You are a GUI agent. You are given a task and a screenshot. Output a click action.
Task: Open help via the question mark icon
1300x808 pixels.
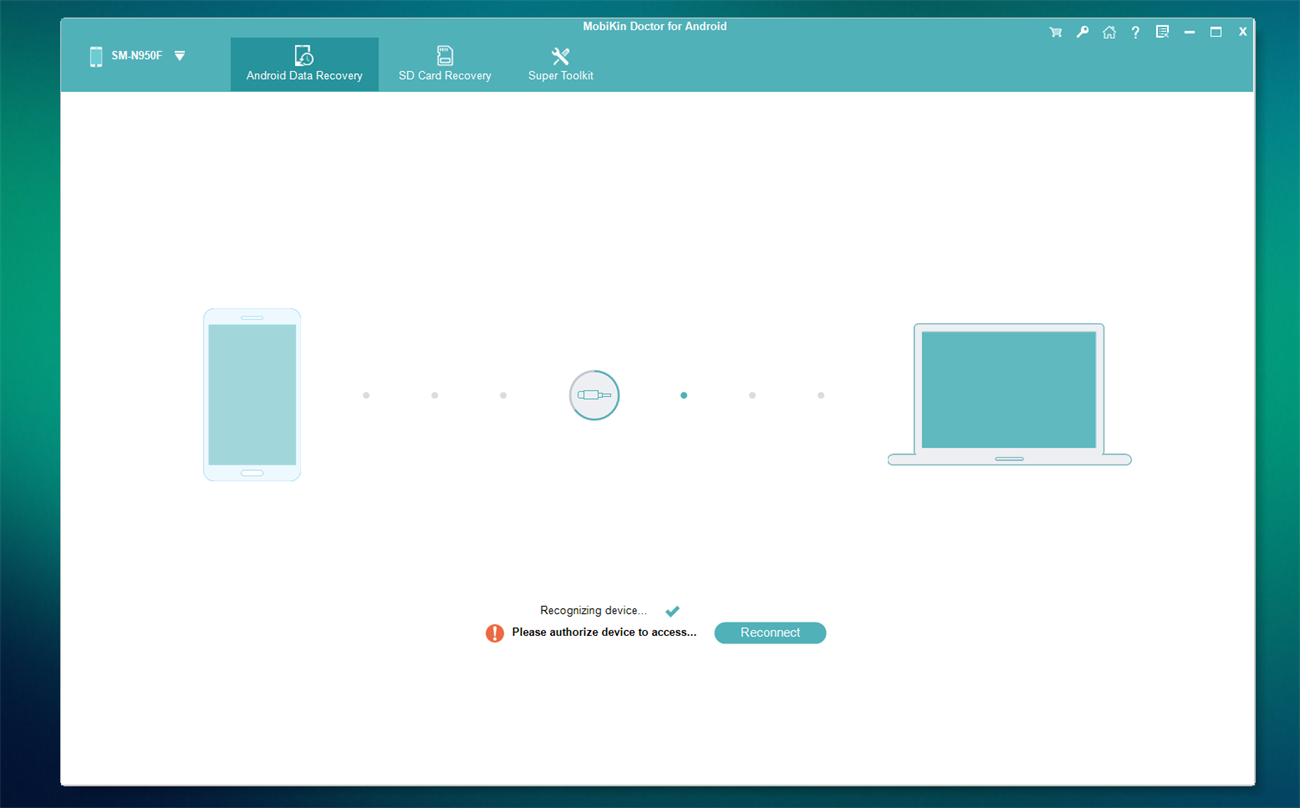[1135, 33]
